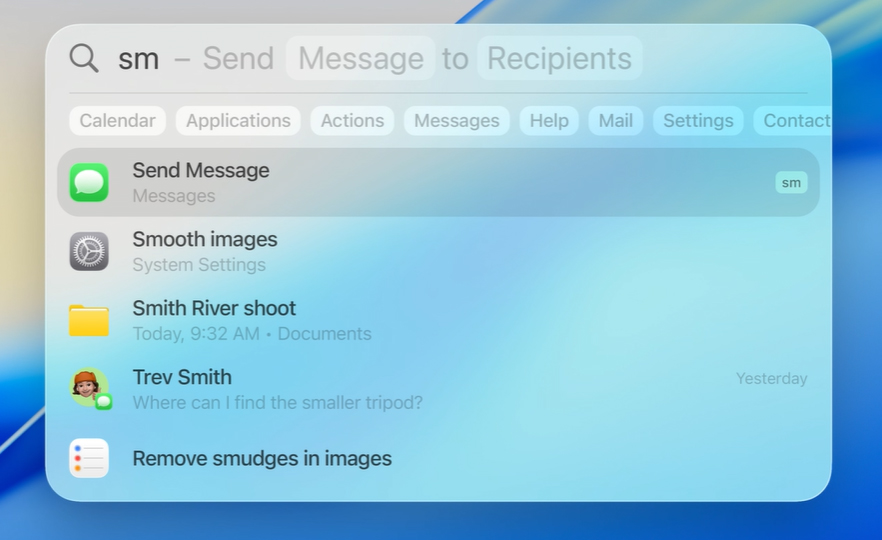Open the Trev Smith conversation result
Image resolution: width=882 pixels, height=540 pixels.
(438, 389)
